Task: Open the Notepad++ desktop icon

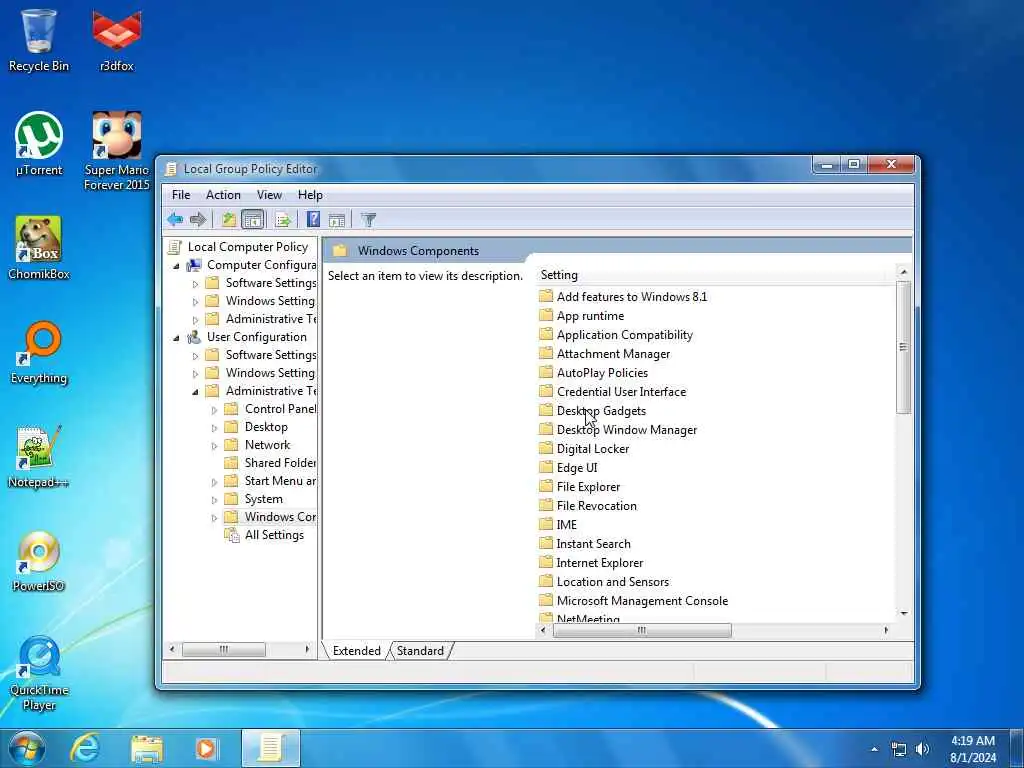Action: pos(39,457)
